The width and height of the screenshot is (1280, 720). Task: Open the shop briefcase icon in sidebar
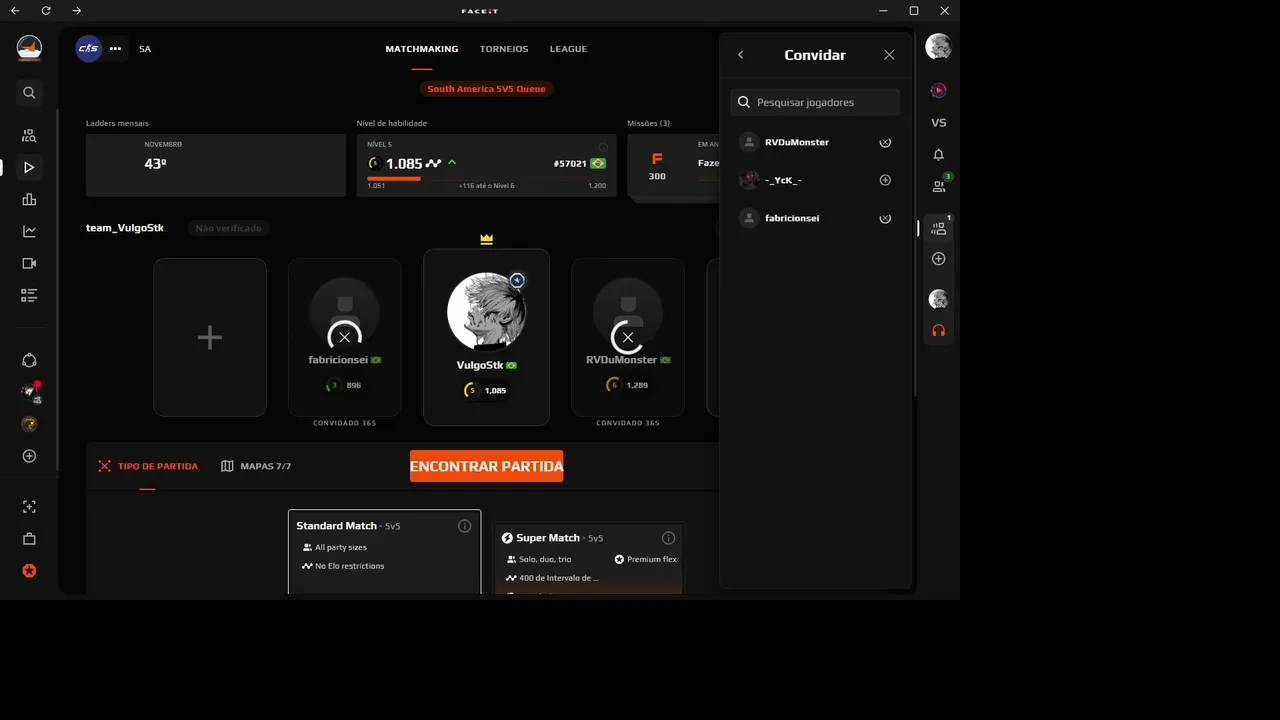29,539
